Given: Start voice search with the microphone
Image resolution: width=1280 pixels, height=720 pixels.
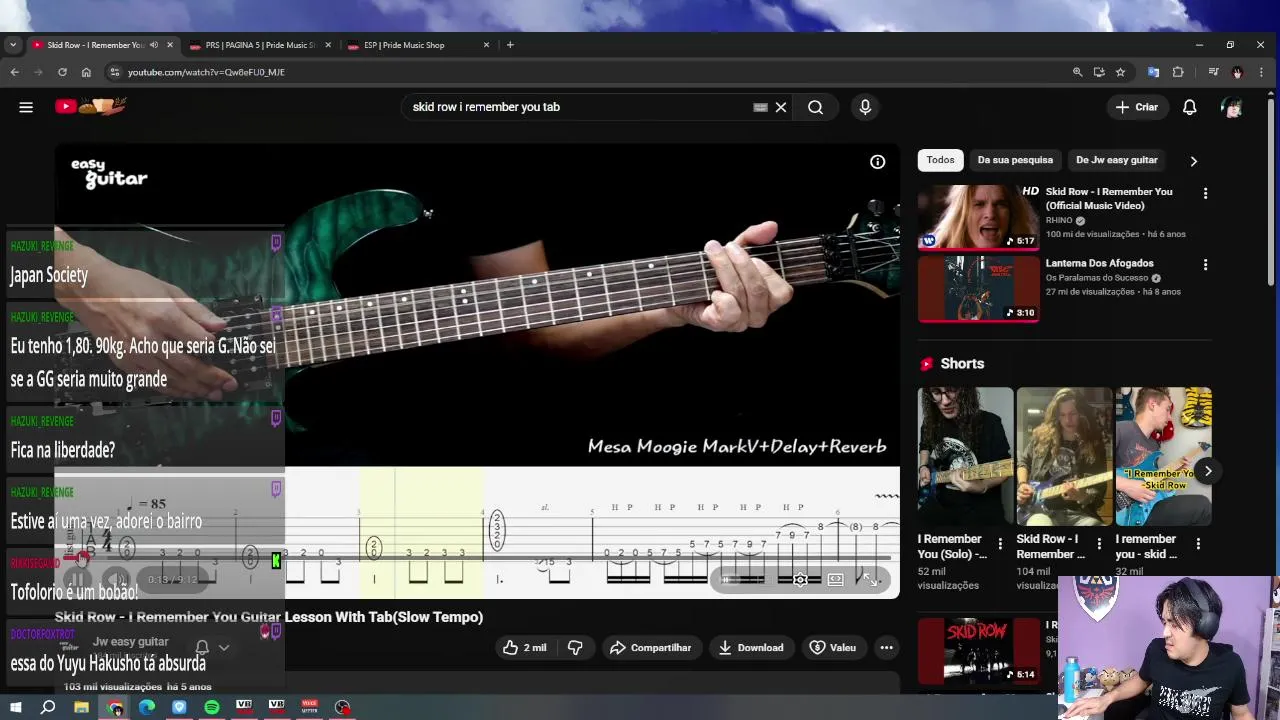Looking at the screenshot, I should (865, 107).
